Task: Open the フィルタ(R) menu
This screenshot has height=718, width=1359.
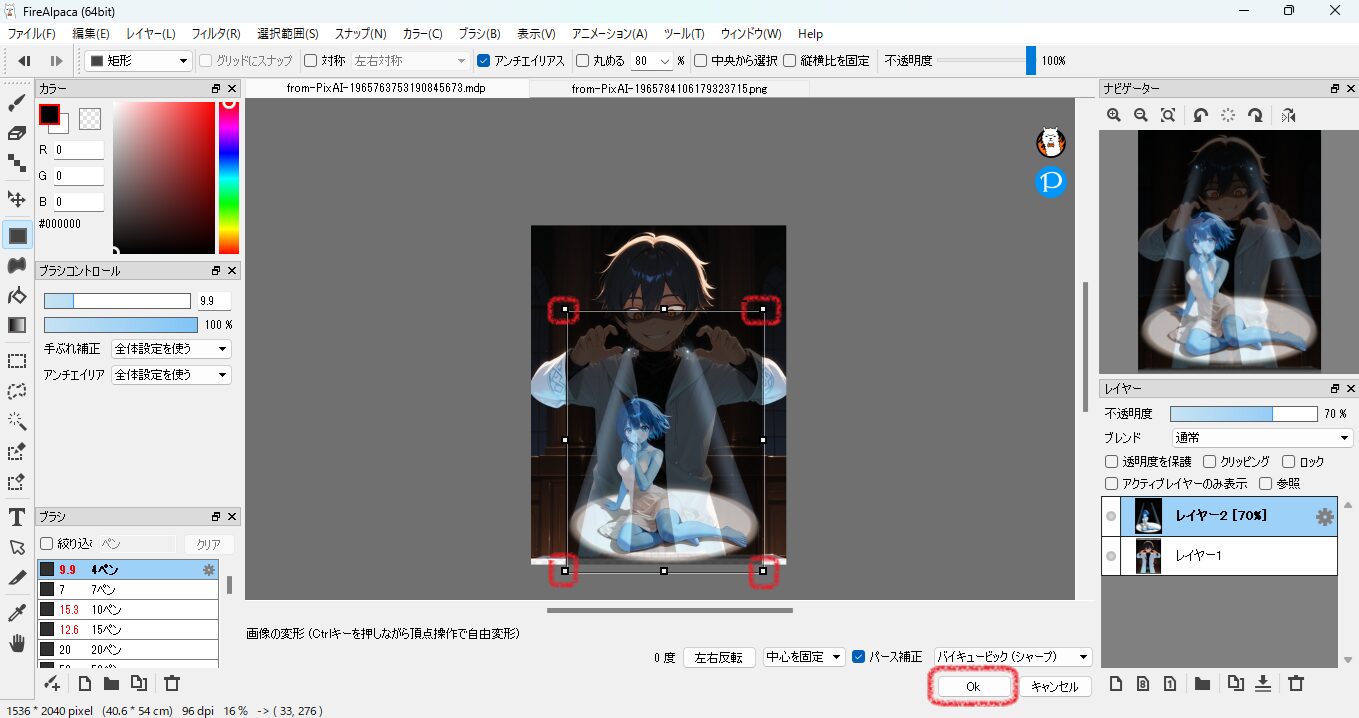Action: 215,34
